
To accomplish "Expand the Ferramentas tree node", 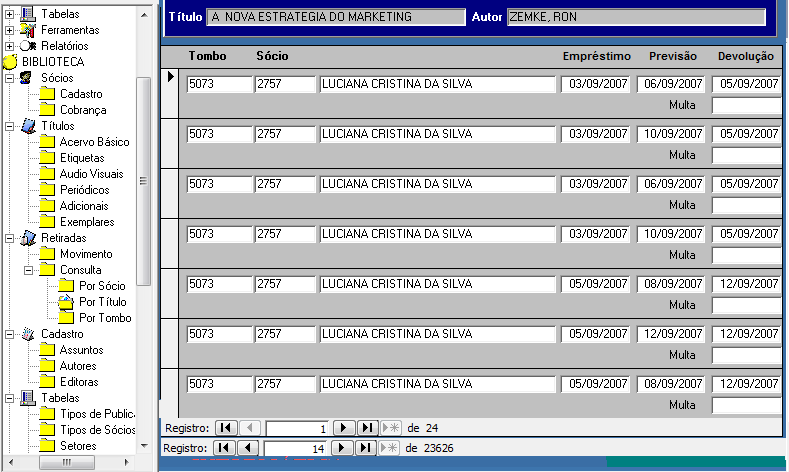I will coord(9,30).
